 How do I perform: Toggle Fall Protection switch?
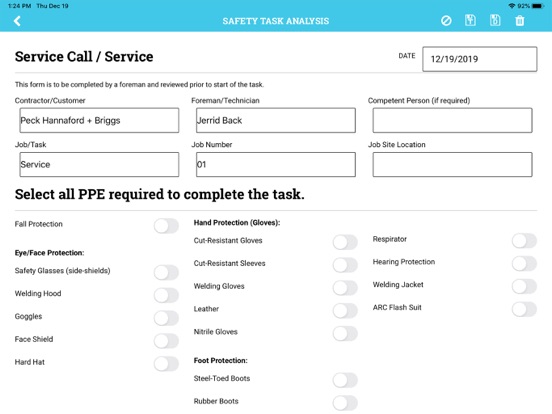pyautogui.click(x=166, y=226)
